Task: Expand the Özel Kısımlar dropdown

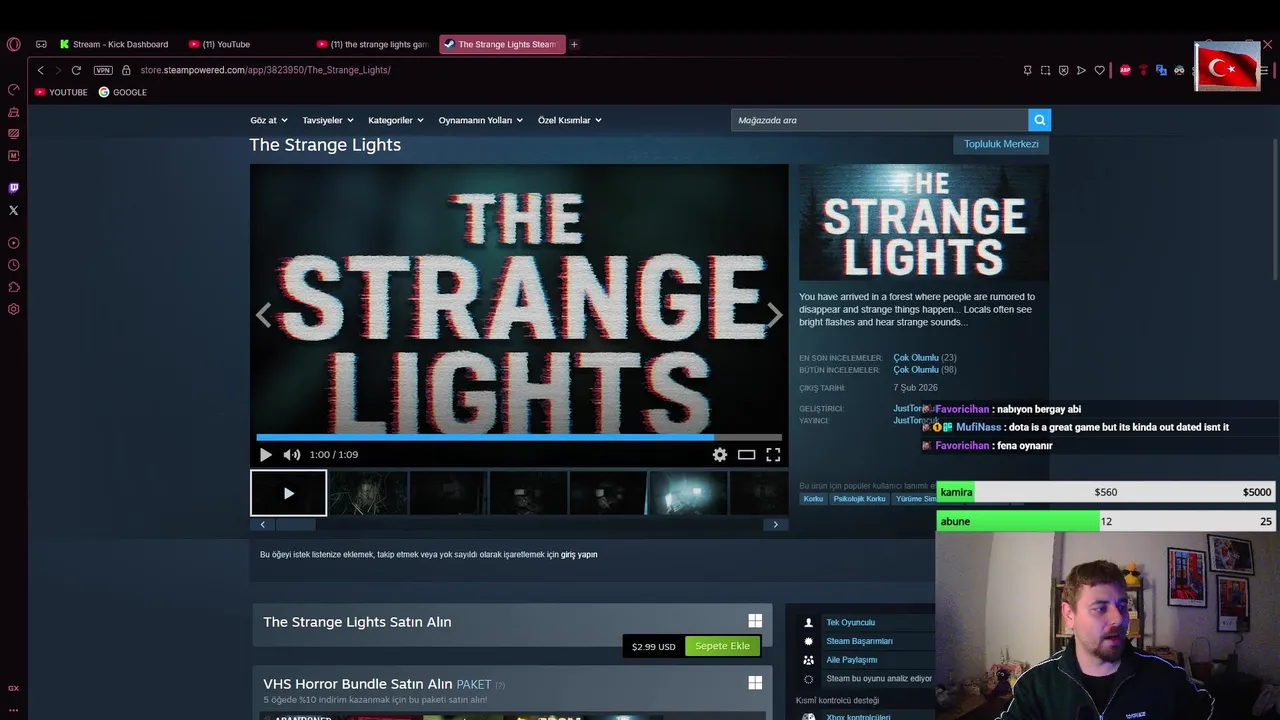Action: point(569,120)
